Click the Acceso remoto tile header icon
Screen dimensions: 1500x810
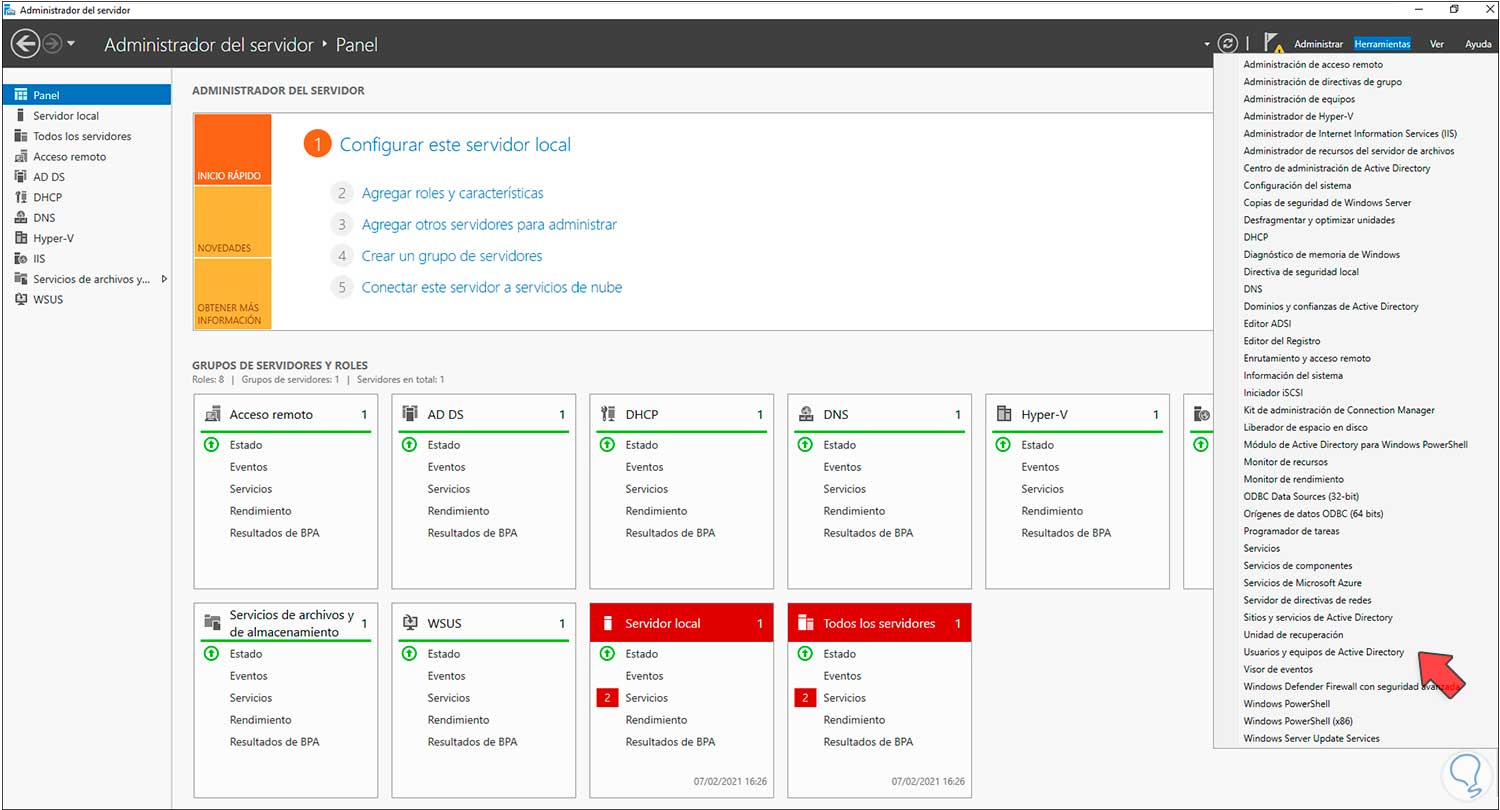(211, 414)
